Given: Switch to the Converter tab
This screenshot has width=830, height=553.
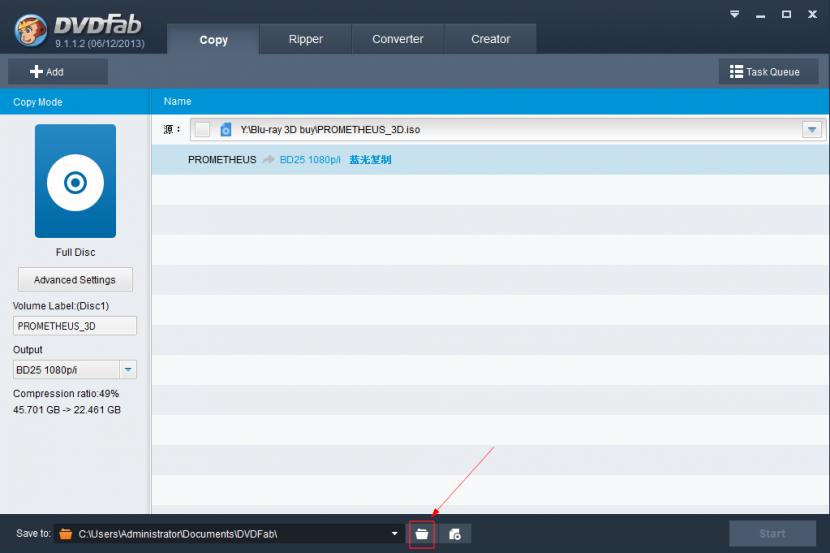Looking at the screenshot, I should pos(397,40).
